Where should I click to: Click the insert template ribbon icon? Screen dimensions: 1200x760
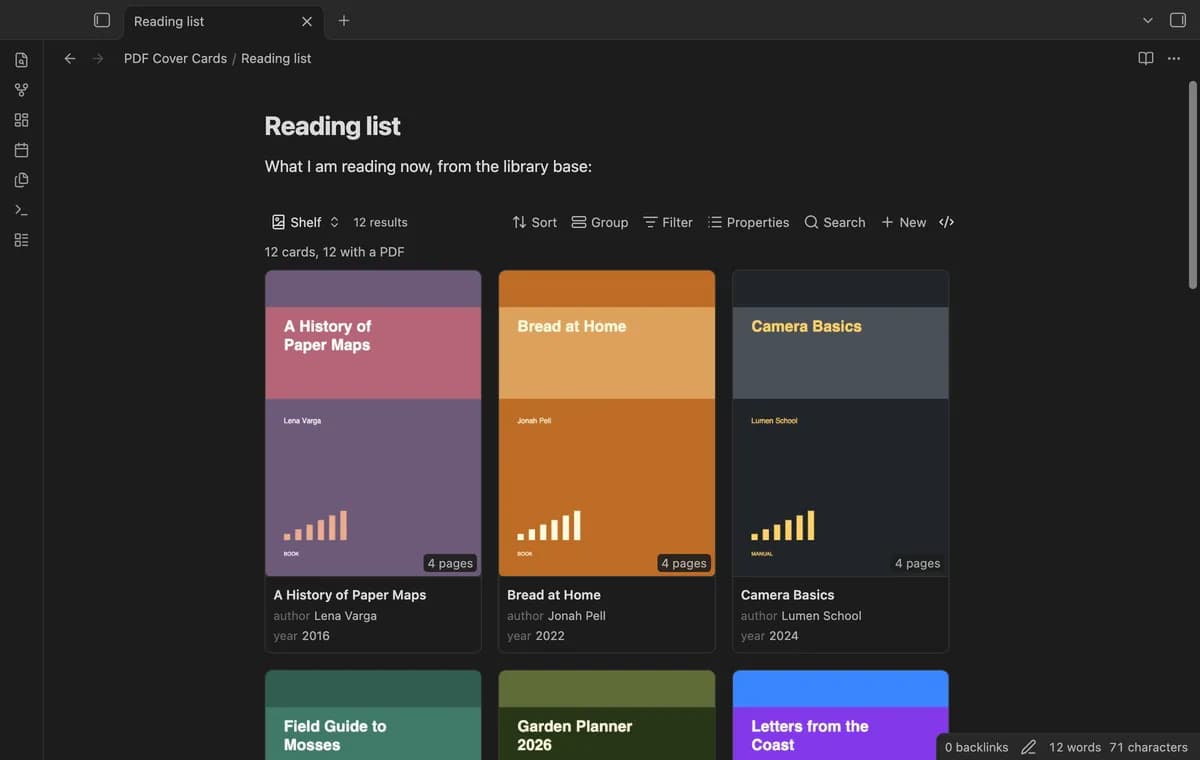pyautogui.click(x=21, y=180)
